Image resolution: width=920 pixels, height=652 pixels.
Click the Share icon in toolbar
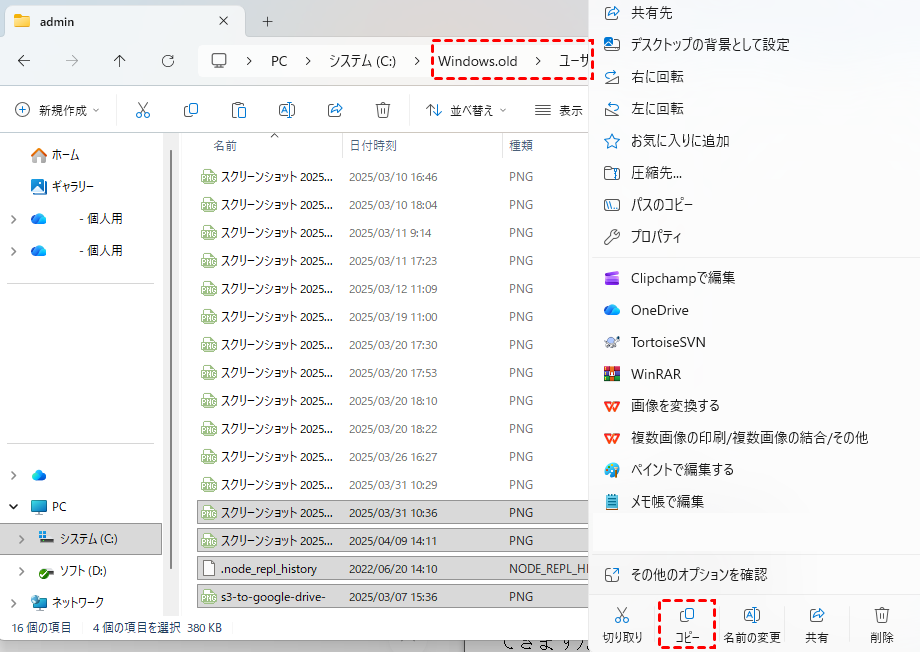coord(335,110)
